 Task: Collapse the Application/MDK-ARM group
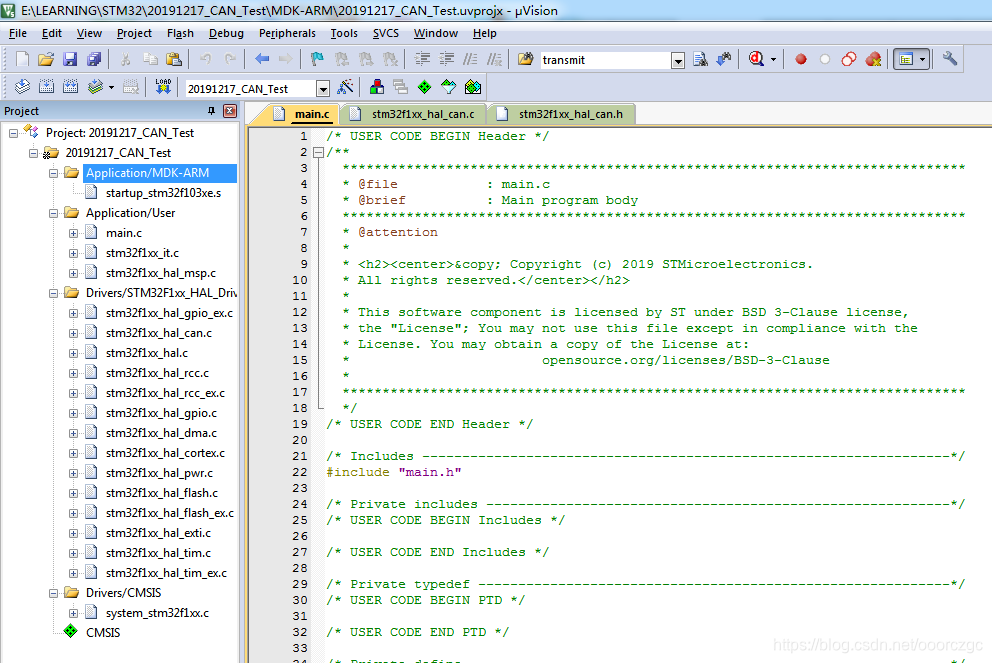pos(54,173)
